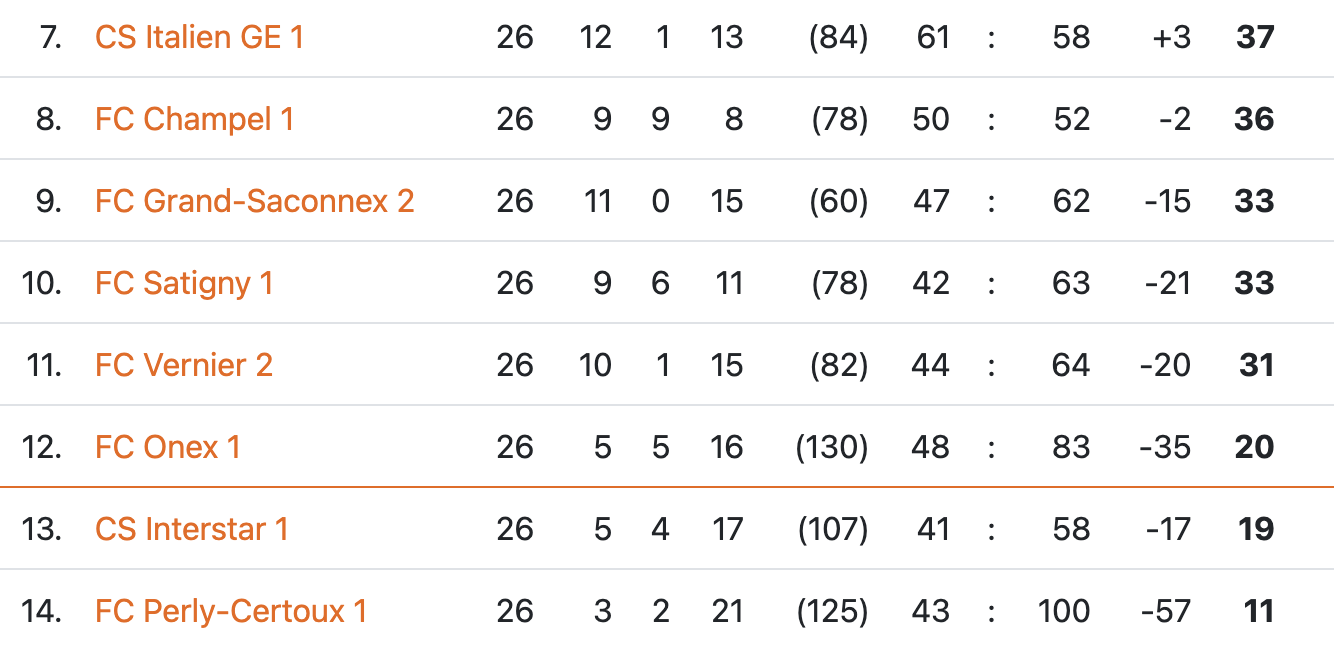Go to FC Satigny 1 team page
The width and height of the screenshot is (1334, 646).
click(x=184, y=283)
